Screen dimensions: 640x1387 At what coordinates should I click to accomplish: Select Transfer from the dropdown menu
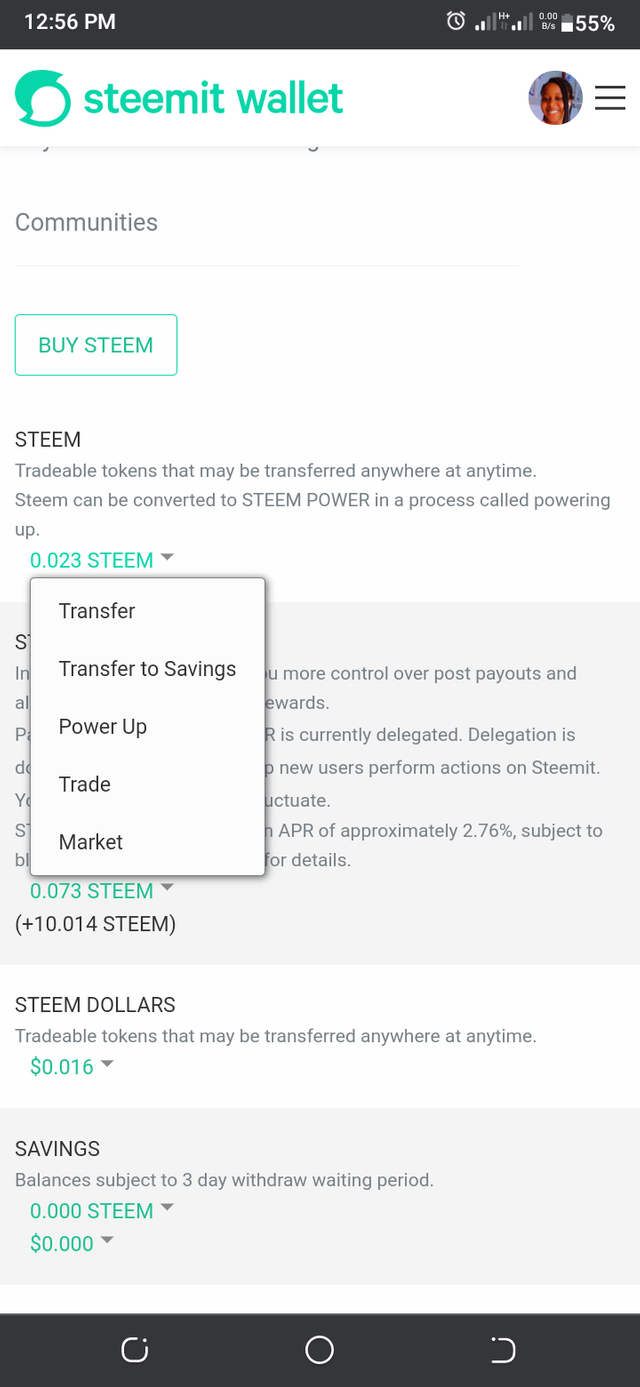(97, 611)
